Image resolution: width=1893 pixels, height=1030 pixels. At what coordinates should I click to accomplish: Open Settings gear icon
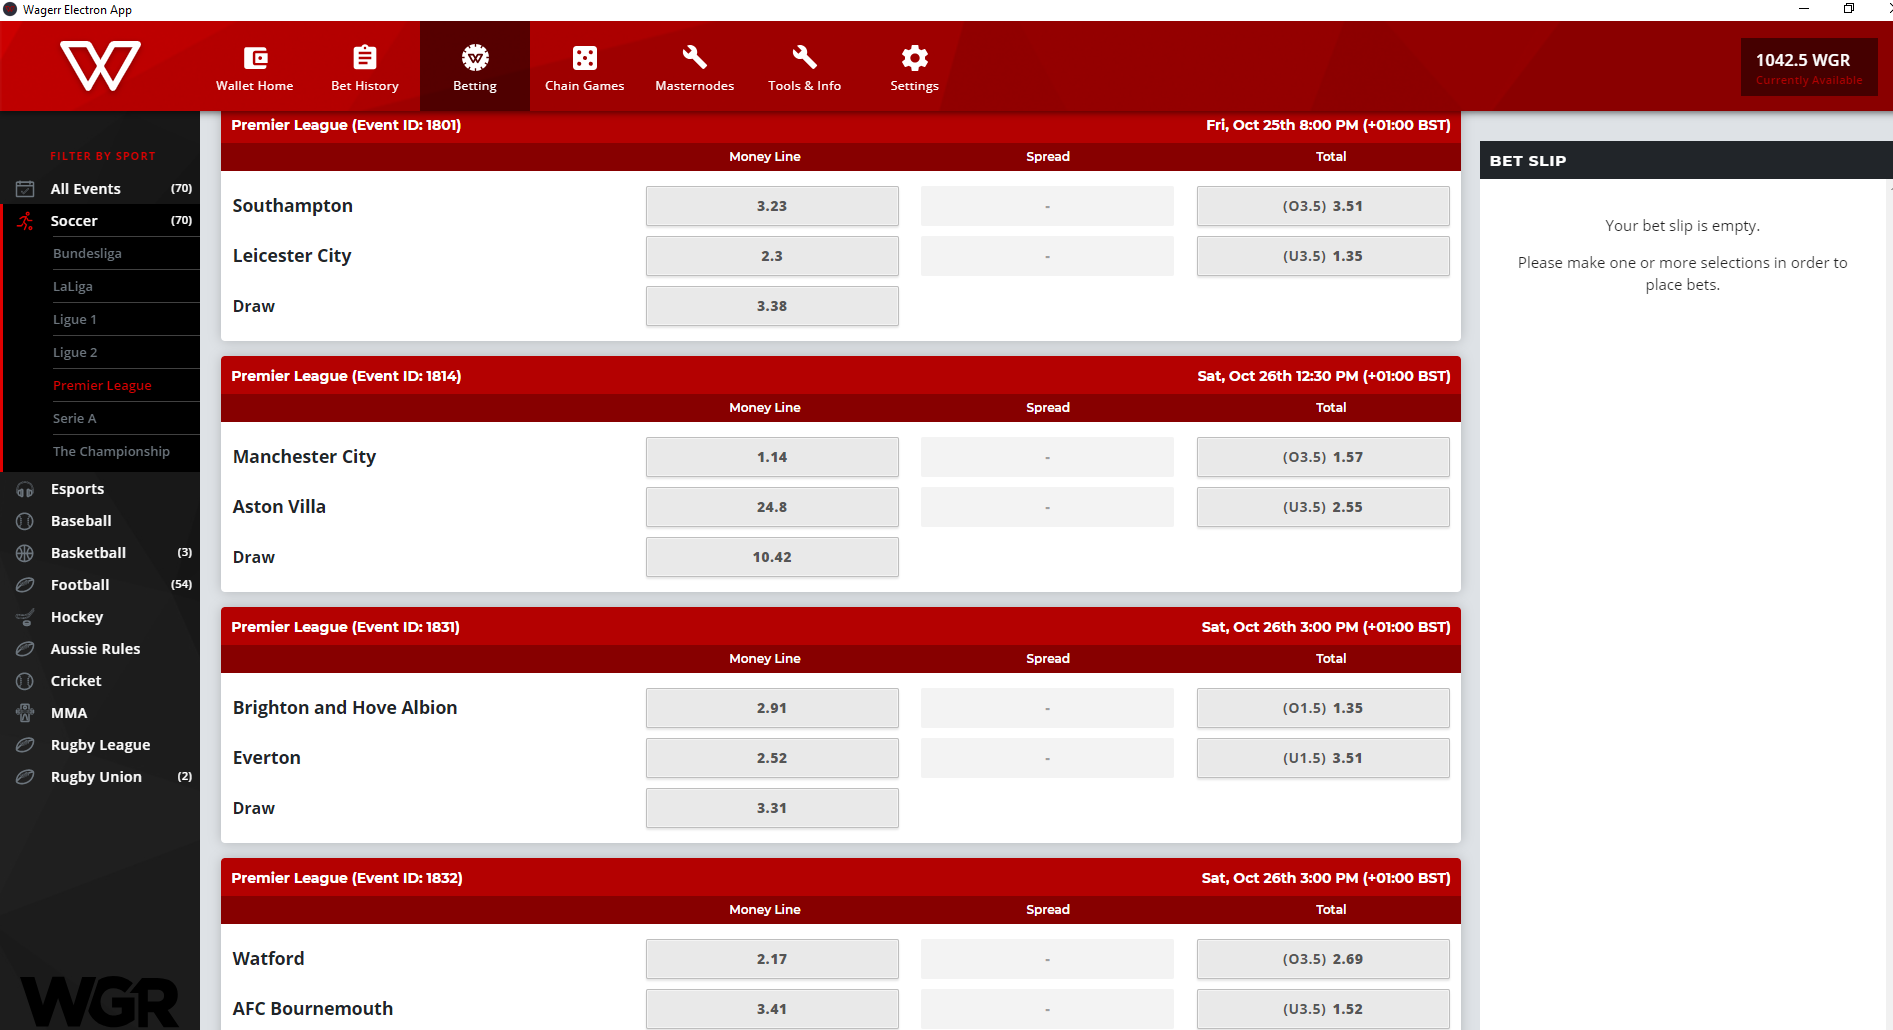pyautogui.click(x=915, y=58)
